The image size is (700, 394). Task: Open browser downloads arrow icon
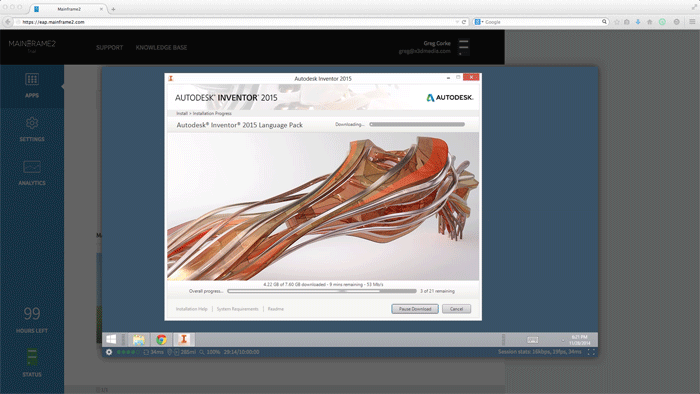point(638,21)
